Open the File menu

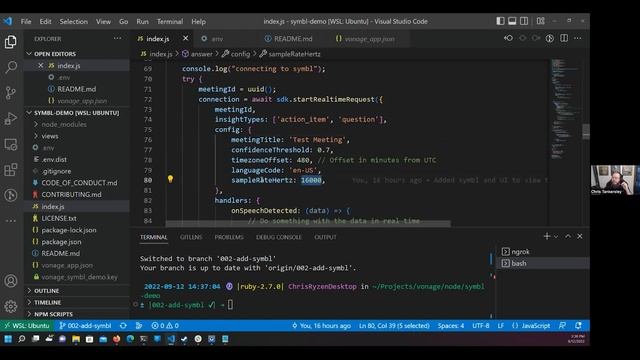coord(26,22)
